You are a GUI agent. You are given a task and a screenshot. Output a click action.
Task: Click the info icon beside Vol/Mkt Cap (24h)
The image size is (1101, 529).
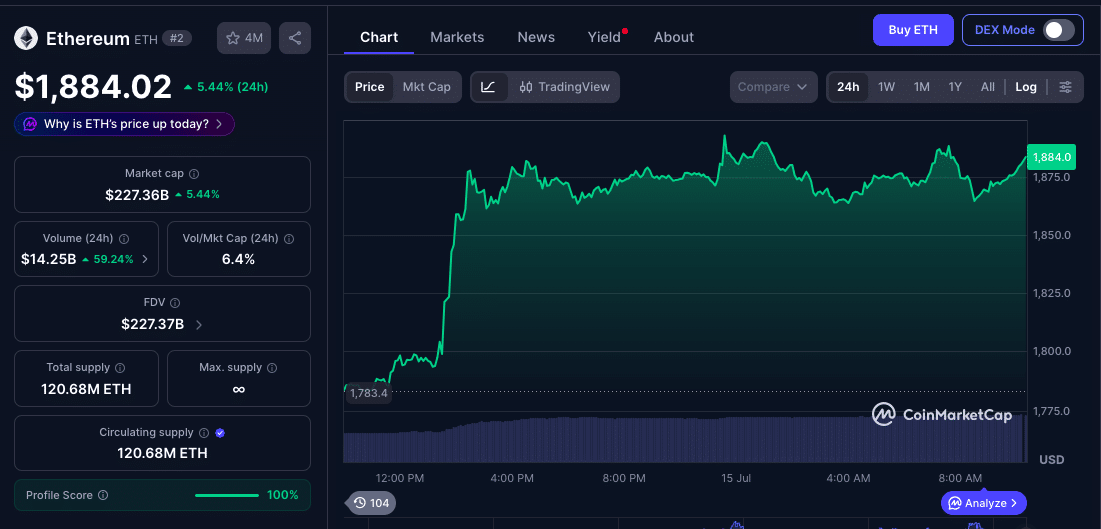[289, 239]
